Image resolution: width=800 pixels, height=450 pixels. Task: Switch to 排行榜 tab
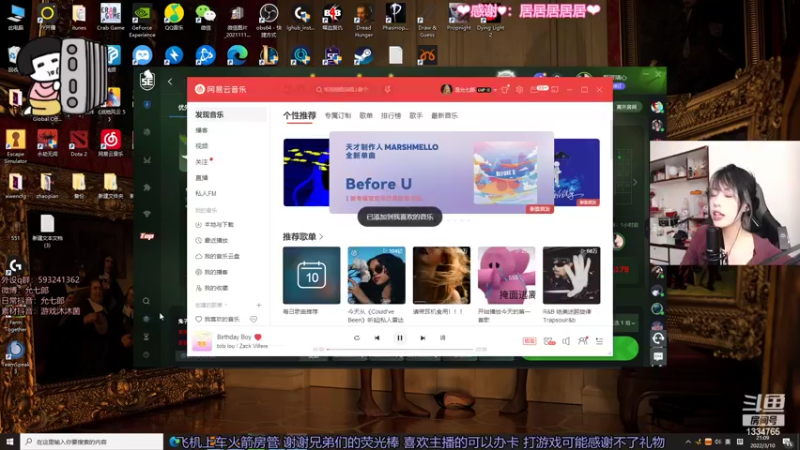[x=391, y=116]
